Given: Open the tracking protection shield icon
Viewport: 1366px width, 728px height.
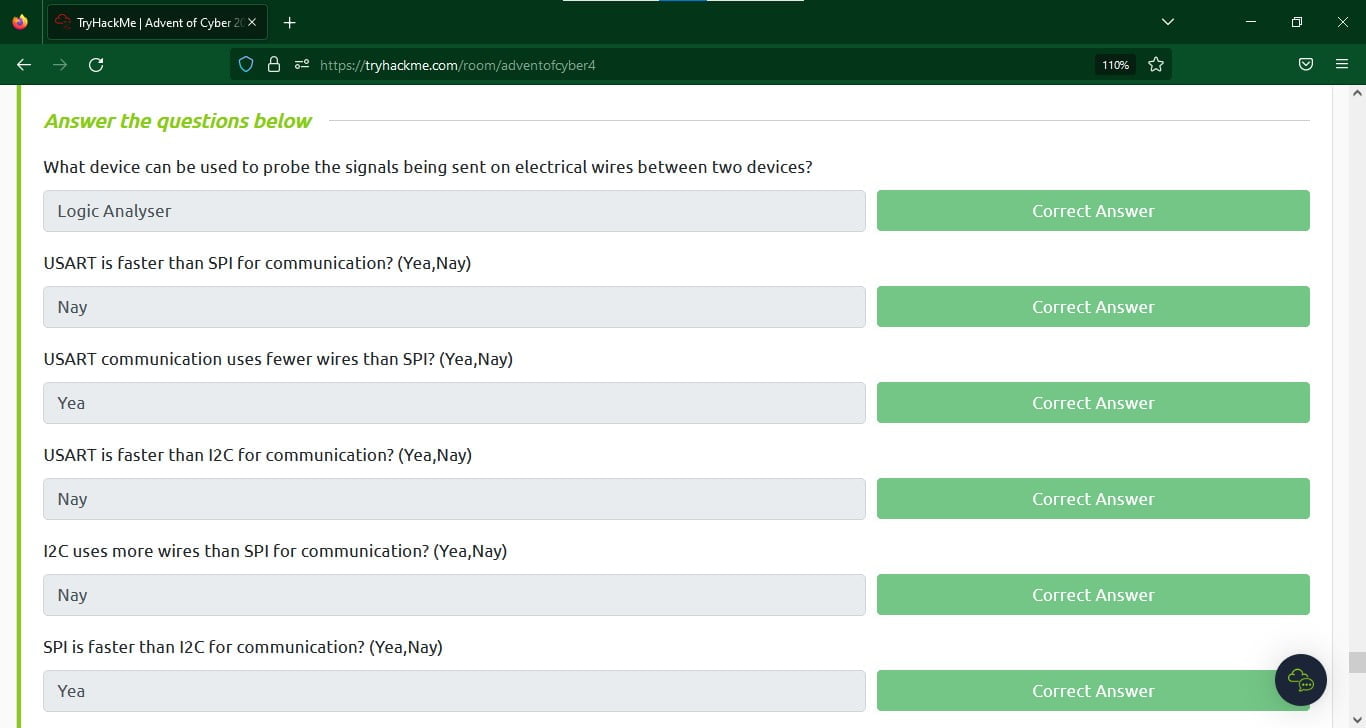Looking at the screenshot, I should coord(246,65).
